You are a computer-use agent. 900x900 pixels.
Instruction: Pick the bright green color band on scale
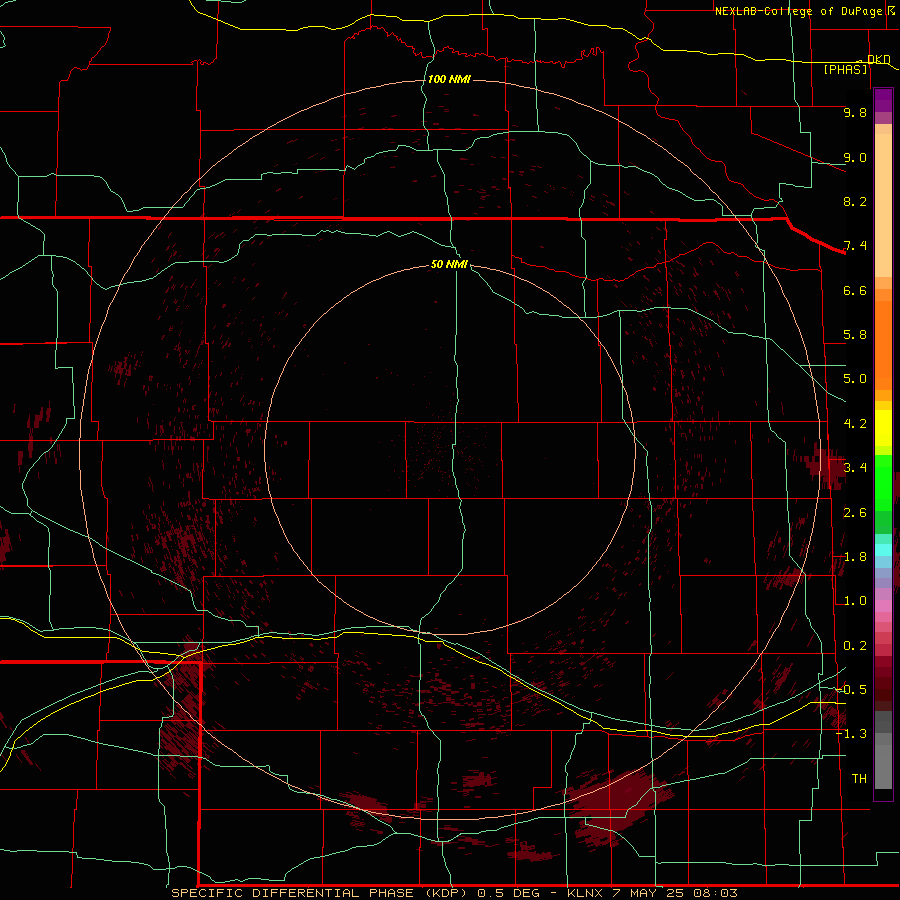(883, 482)
